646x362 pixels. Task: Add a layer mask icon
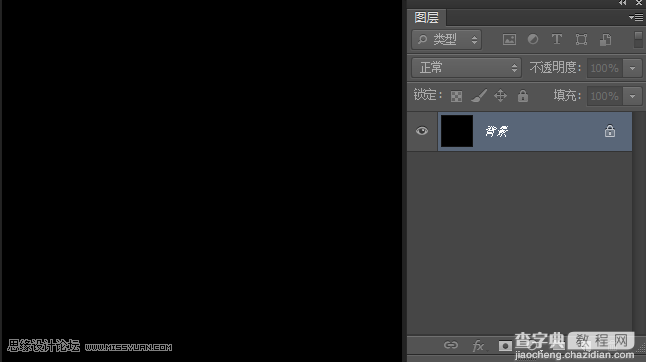point(505,346)
